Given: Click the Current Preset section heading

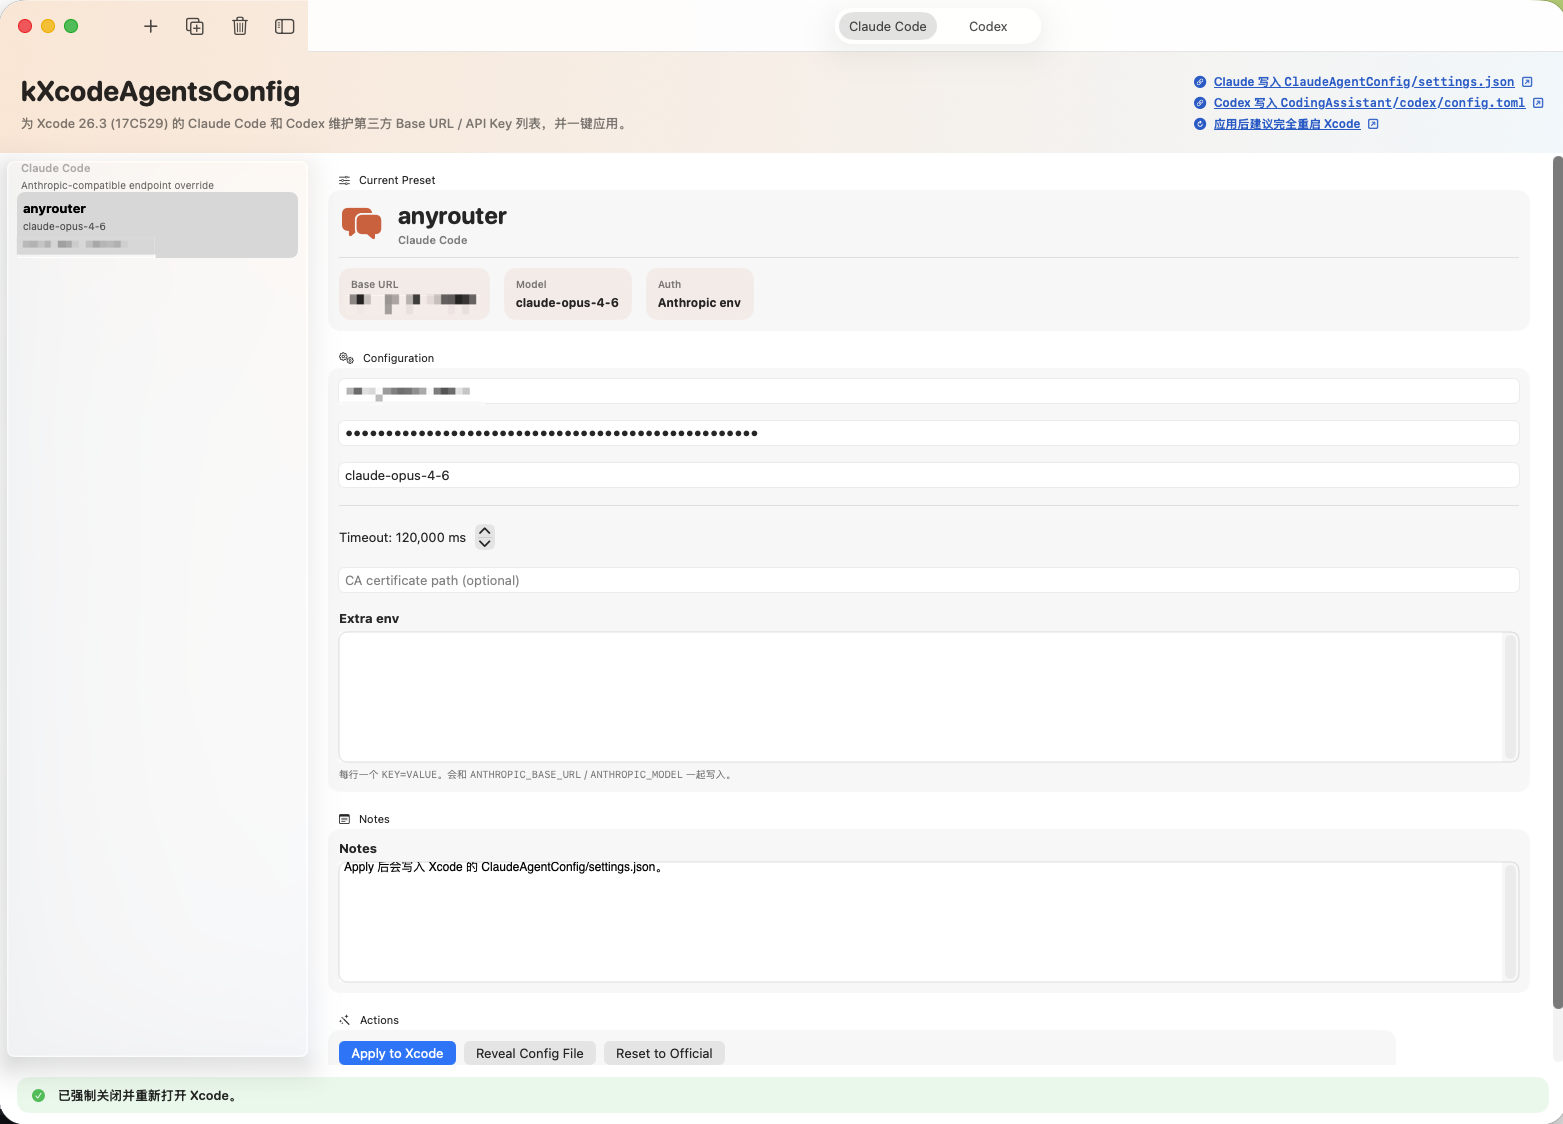Looking at the screenshot, I should [x=397, y=180].
